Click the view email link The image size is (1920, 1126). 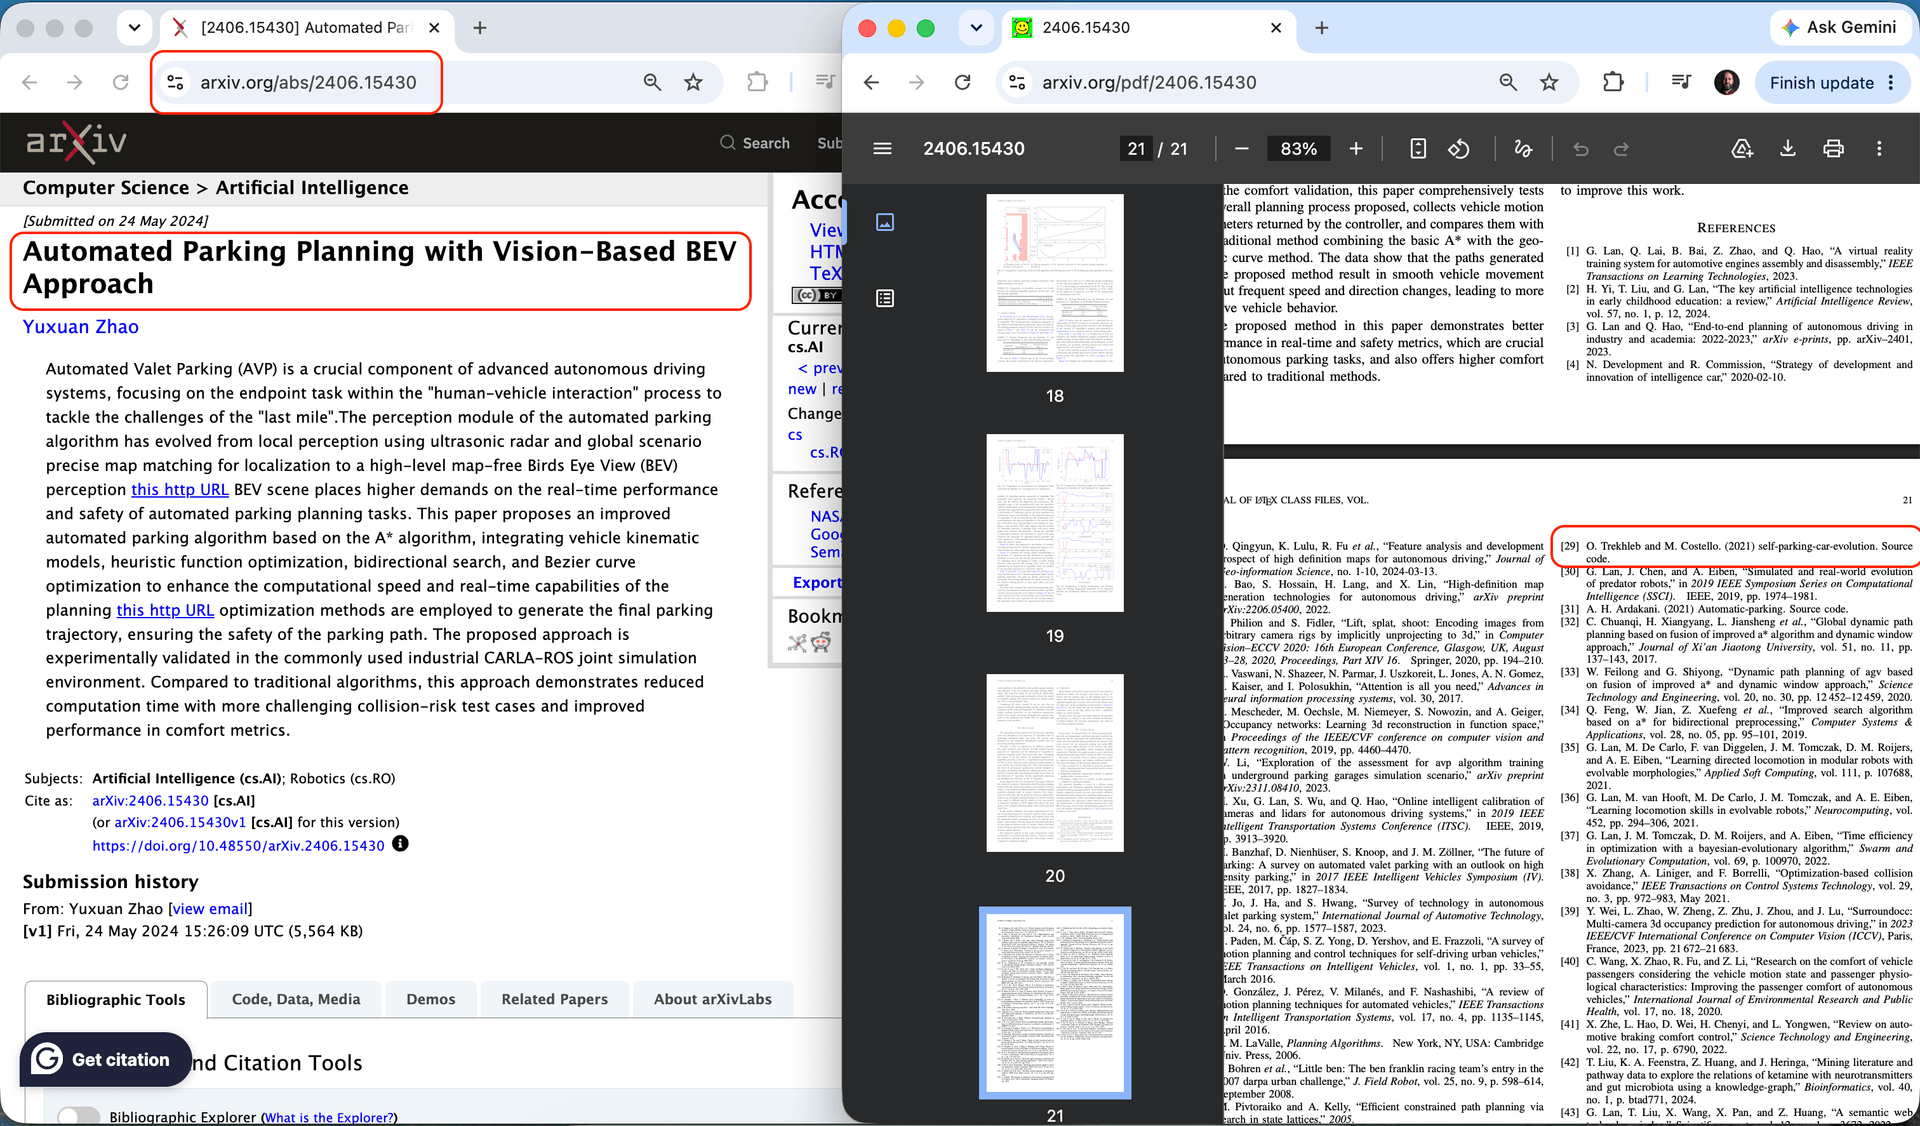tap(210, 909)
